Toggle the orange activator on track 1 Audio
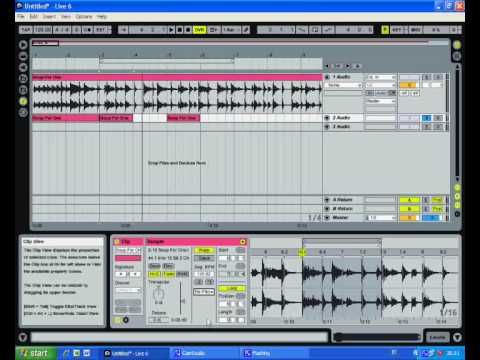The width and height of the screenshot is (480, 360). point(409,85)
